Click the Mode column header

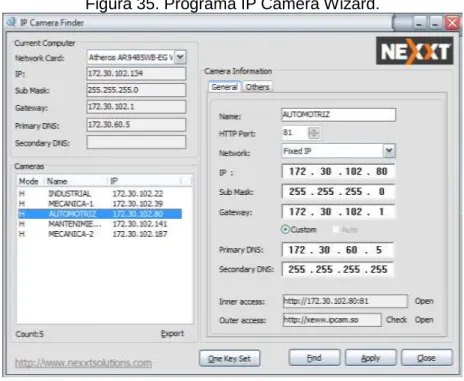pyautogui.click(x=30, y=181)
